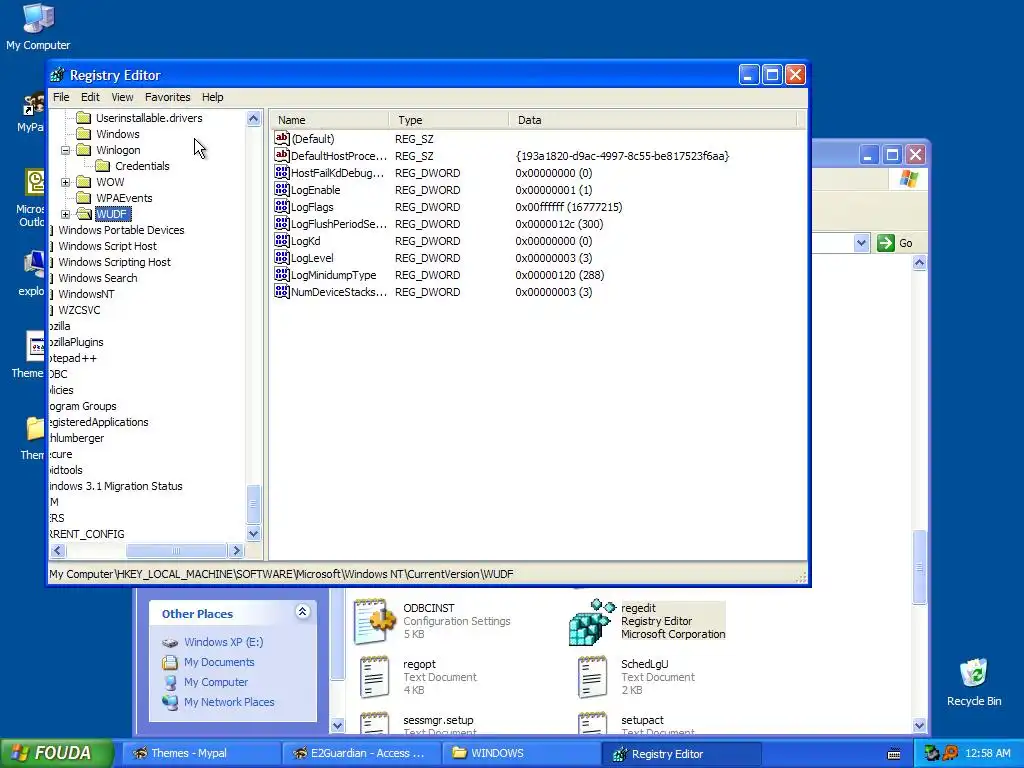Click the LogLevel DWORD value icon
The image size is (1024, 768).
coord(281,257)
